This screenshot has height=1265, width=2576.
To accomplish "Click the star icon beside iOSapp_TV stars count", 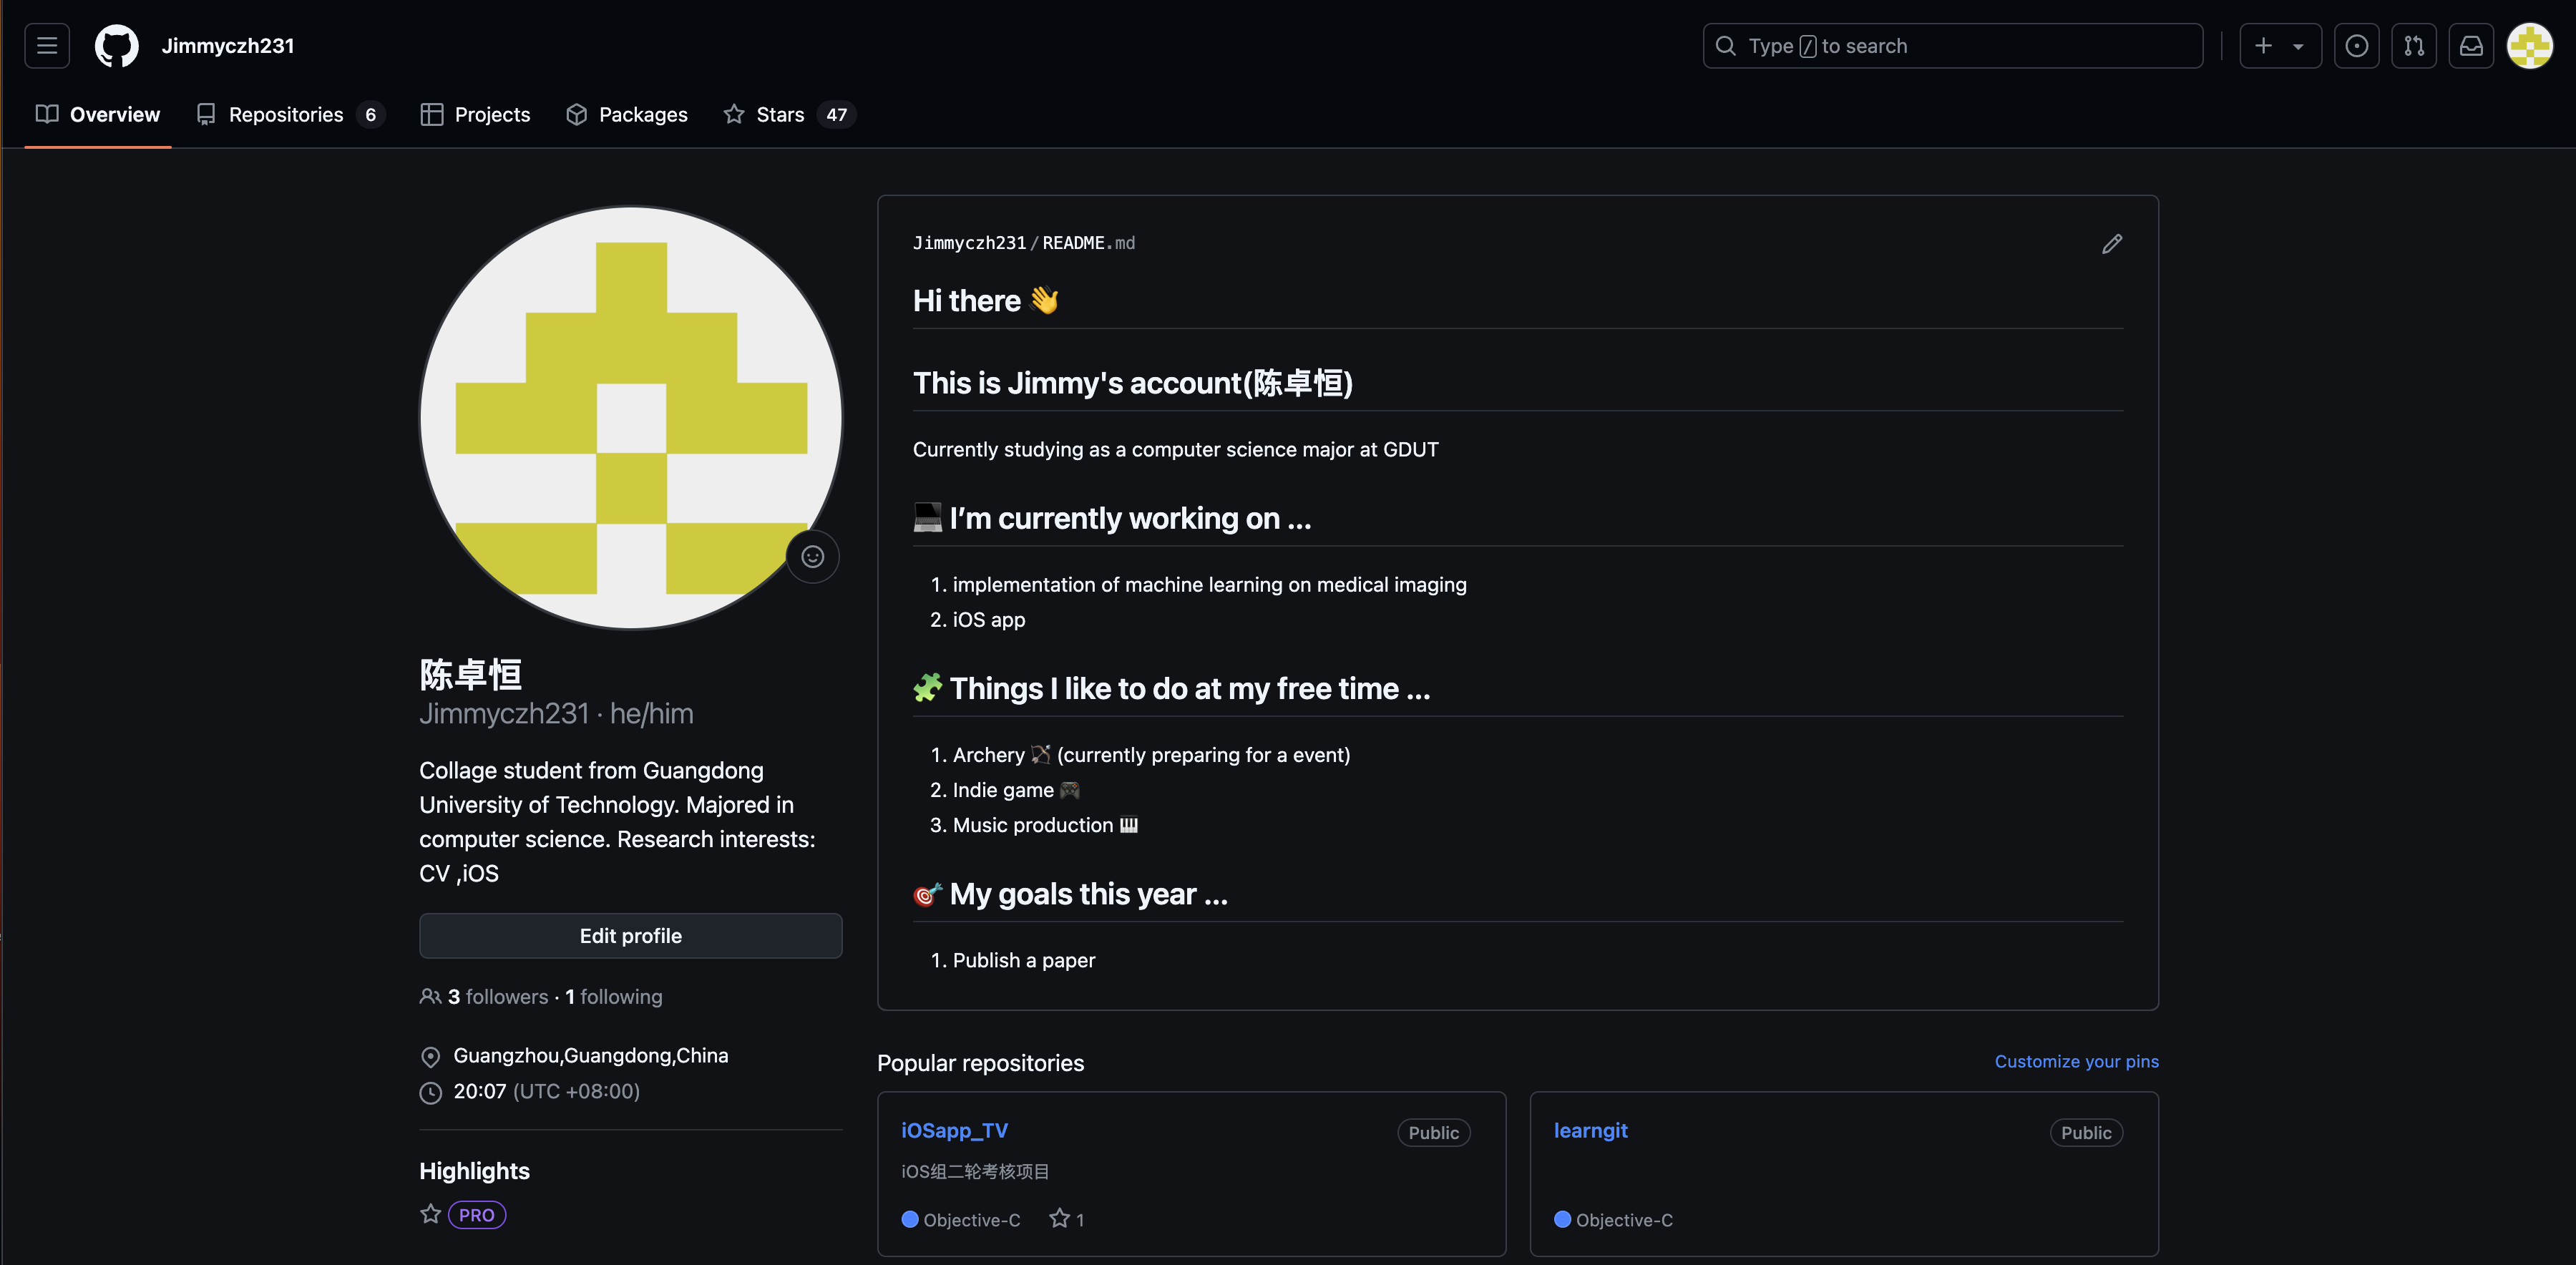I will (x=1059, y=1218).
